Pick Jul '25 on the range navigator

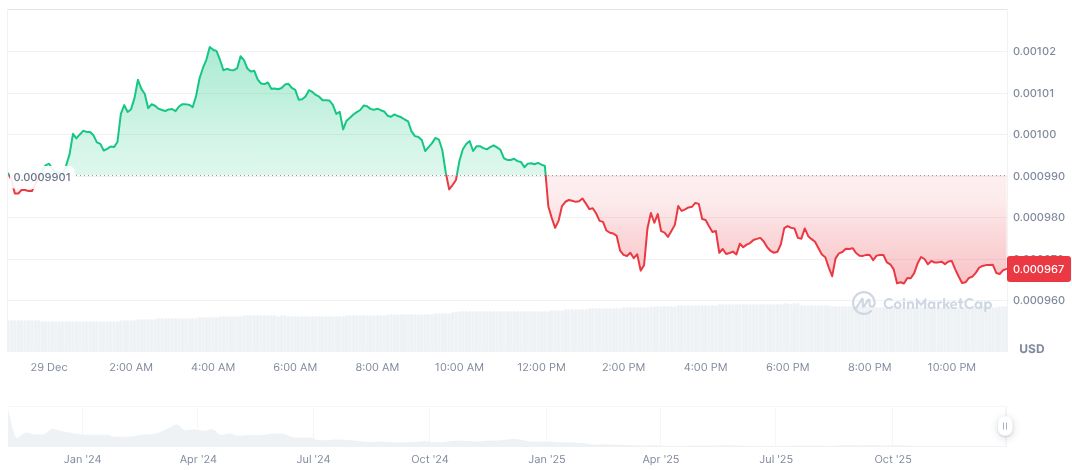776,459
